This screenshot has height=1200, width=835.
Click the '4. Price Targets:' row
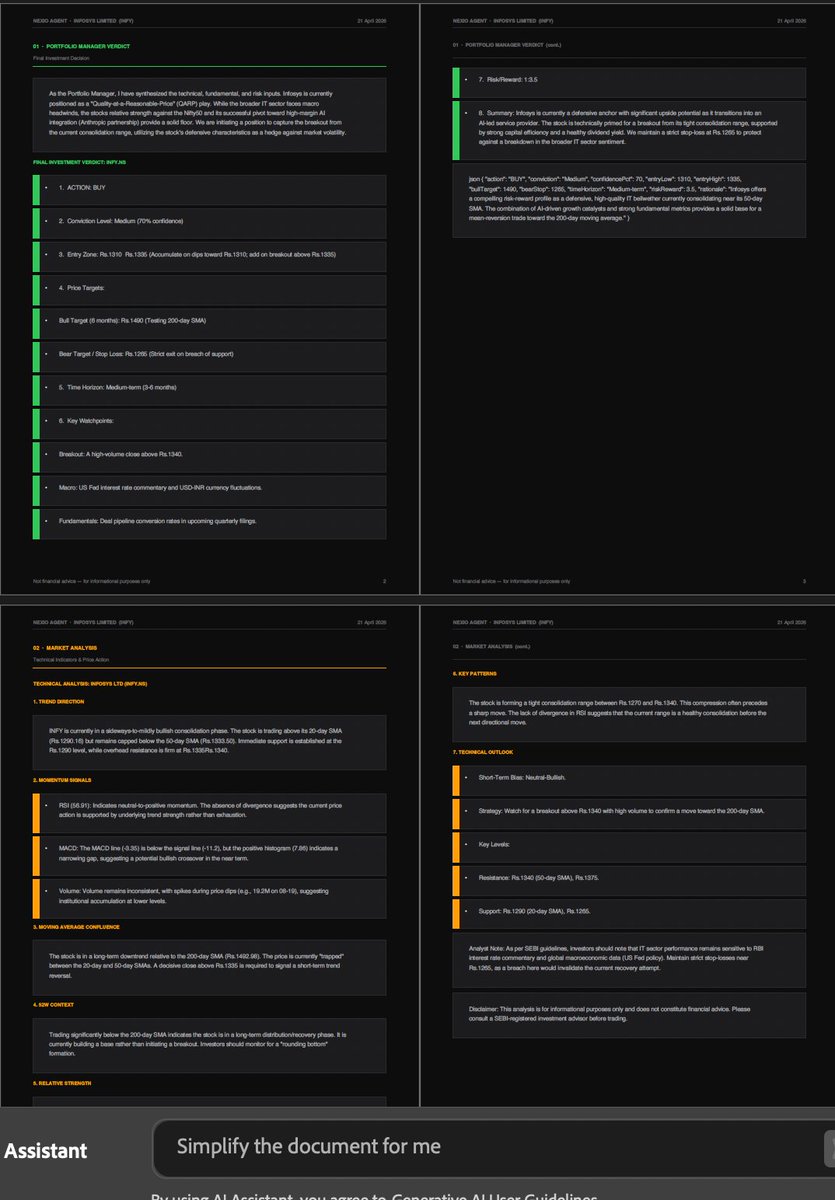click(209, 289)
